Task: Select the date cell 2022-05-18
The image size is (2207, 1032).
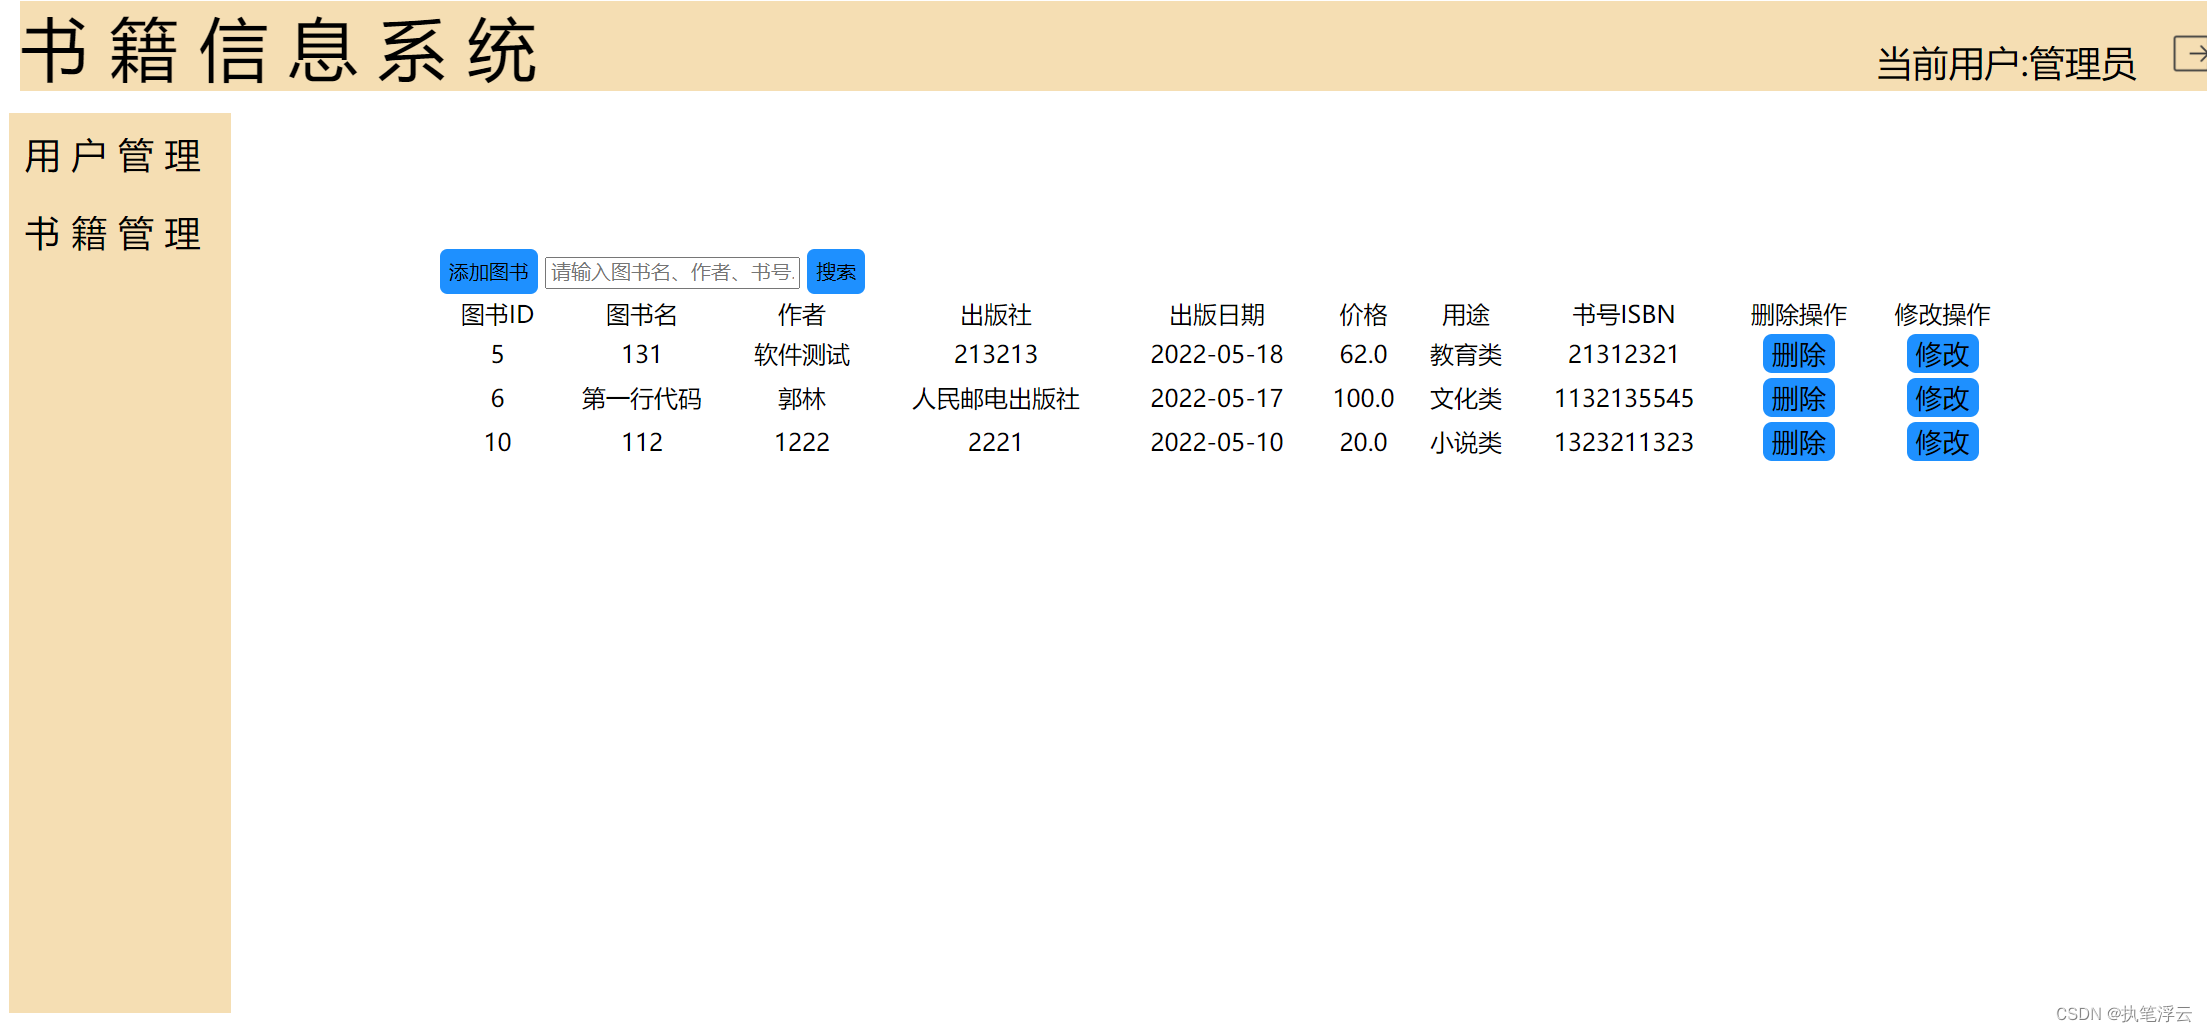Action: pos(1217,355)
